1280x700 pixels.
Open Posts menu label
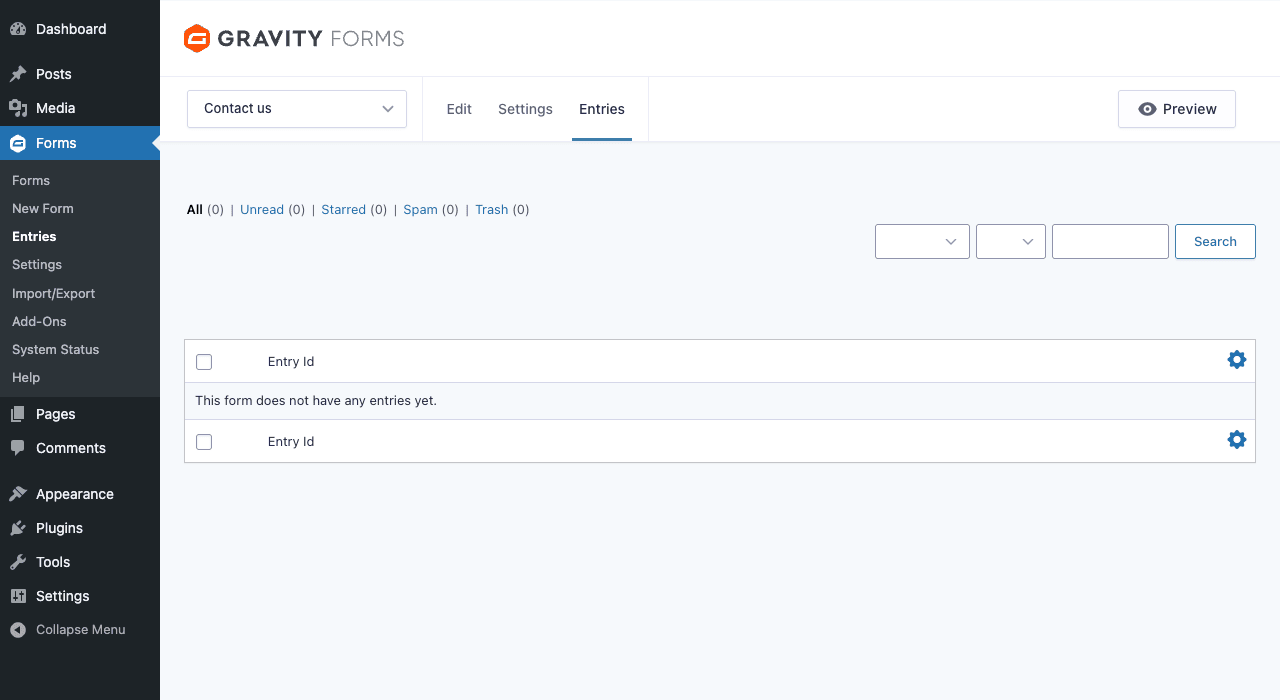54,74
